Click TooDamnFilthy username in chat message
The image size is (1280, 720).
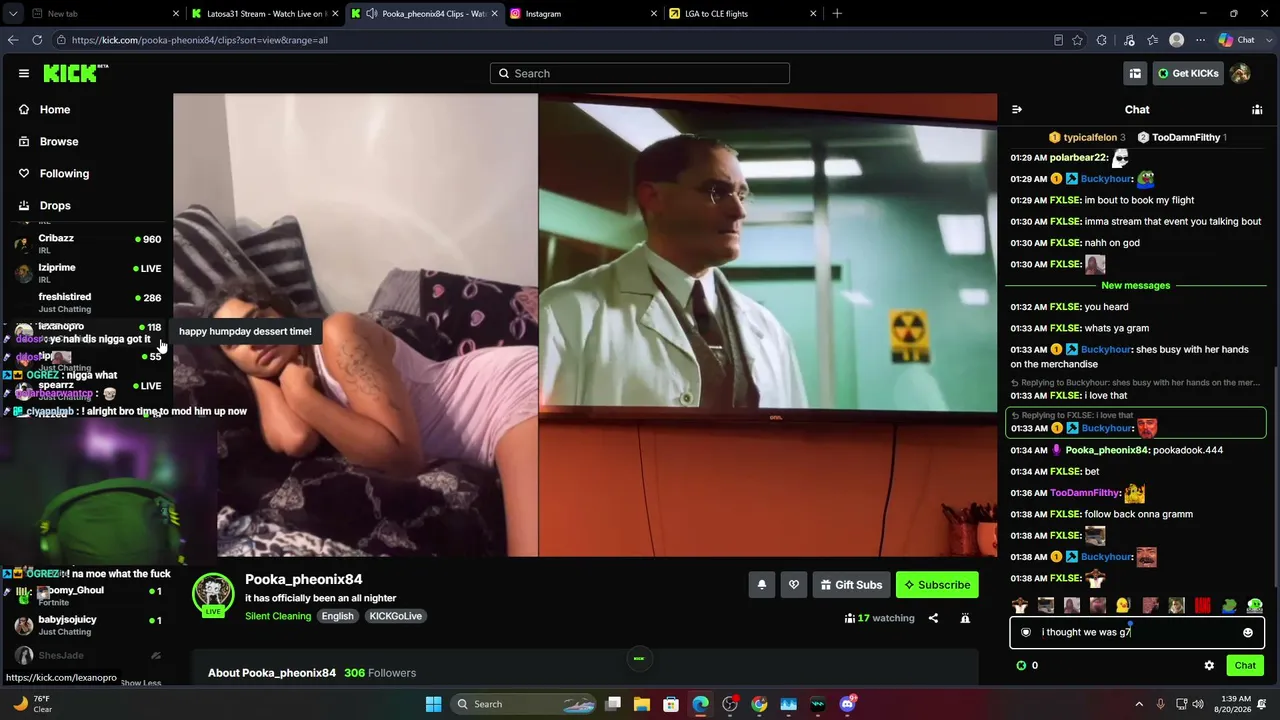coord(1085,493)
